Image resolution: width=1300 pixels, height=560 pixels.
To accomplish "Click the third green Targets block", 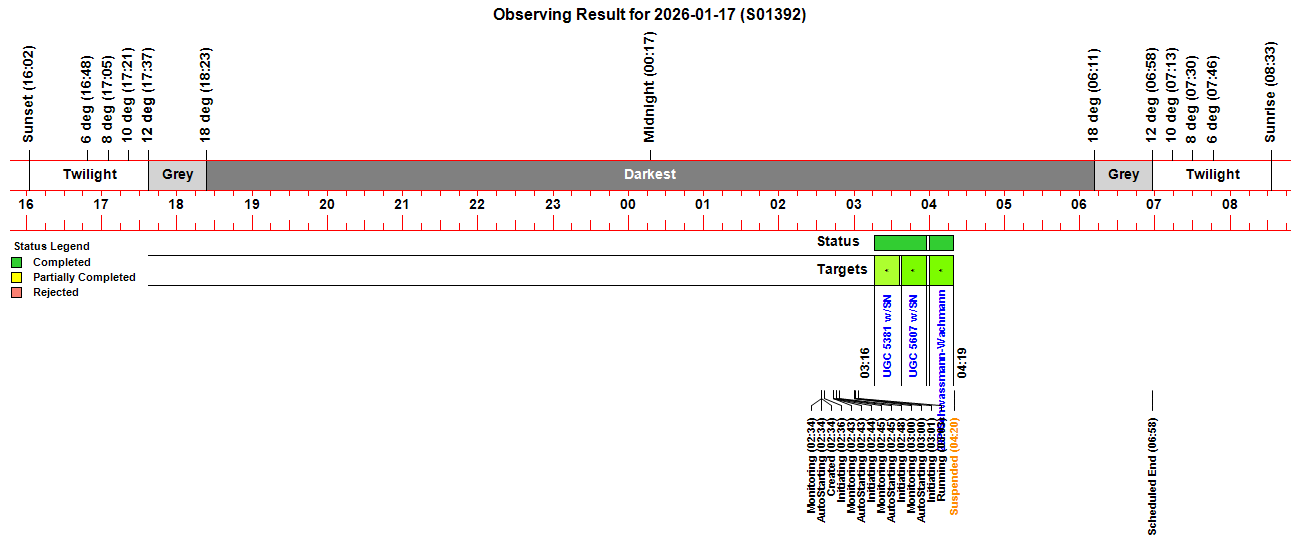I will (x=941, y=270).
